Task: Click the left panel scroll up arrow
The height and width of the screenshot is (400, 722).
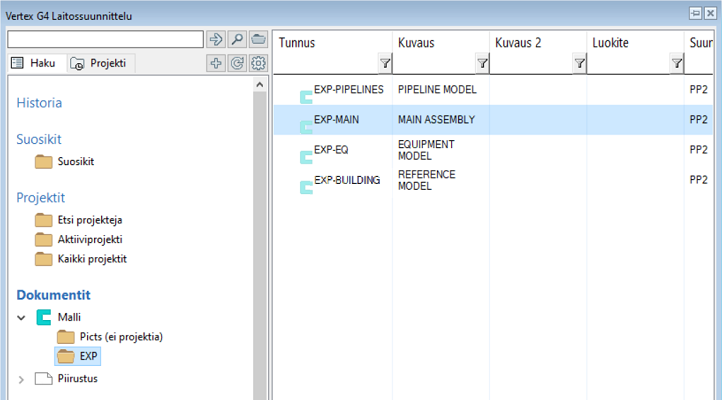Action: (x=261, y=86)
